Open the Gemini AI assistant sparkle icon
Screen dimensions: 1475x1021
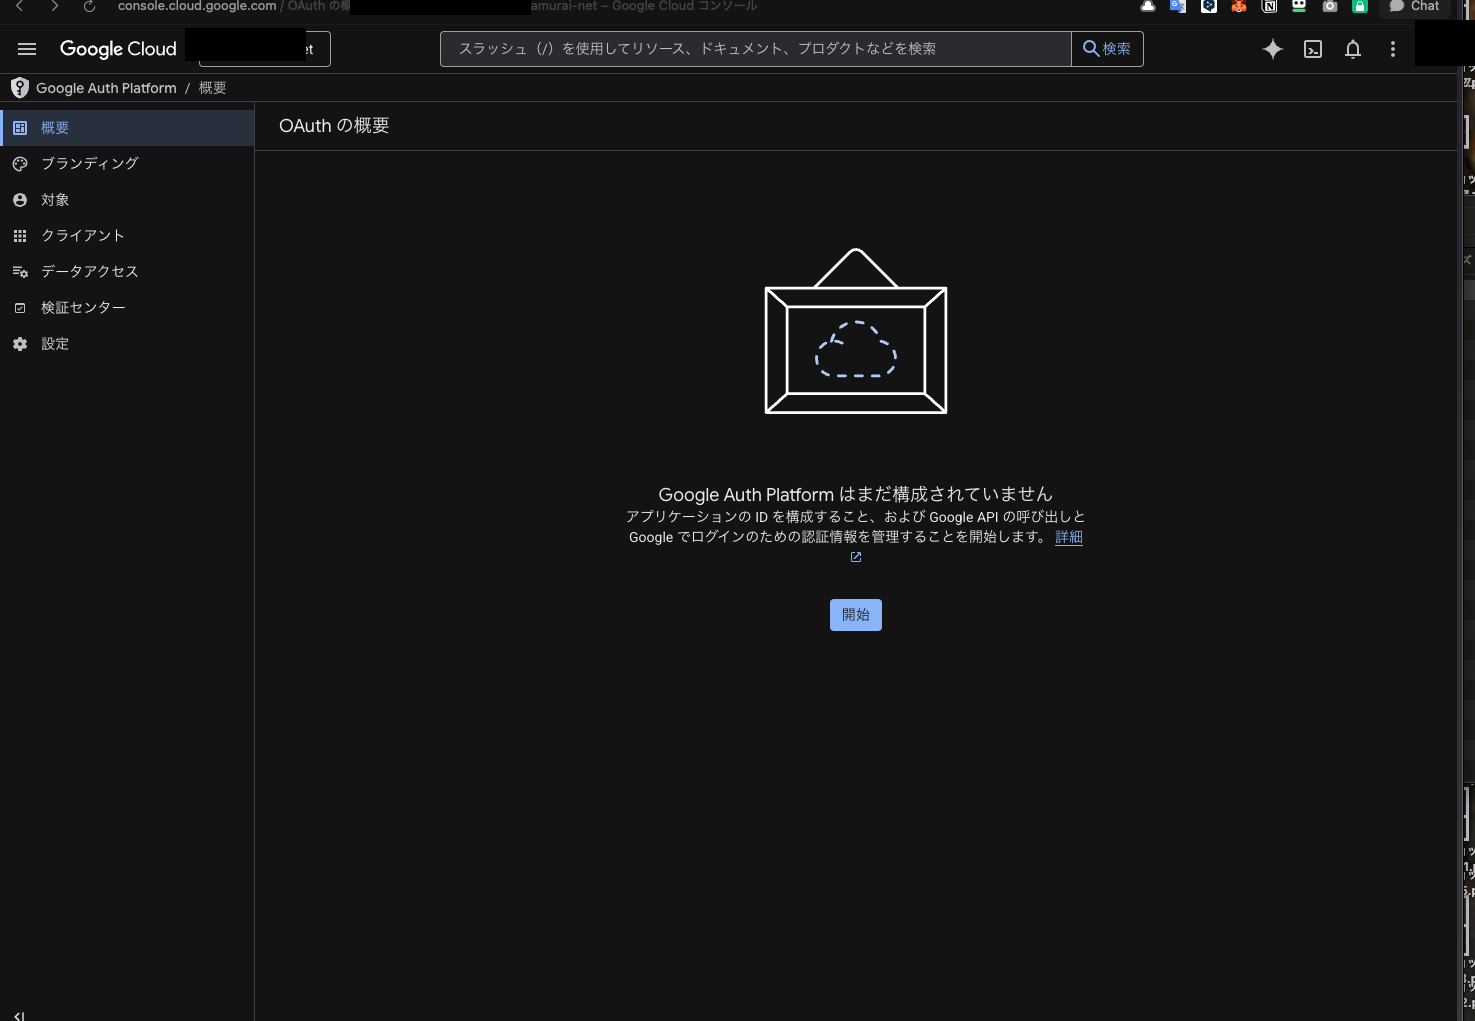point(1272,49)
